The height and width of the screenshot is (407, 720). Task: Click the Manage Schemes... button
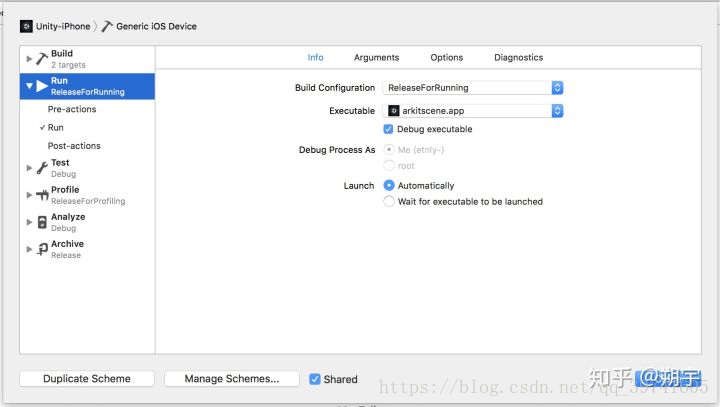[232, 379]
